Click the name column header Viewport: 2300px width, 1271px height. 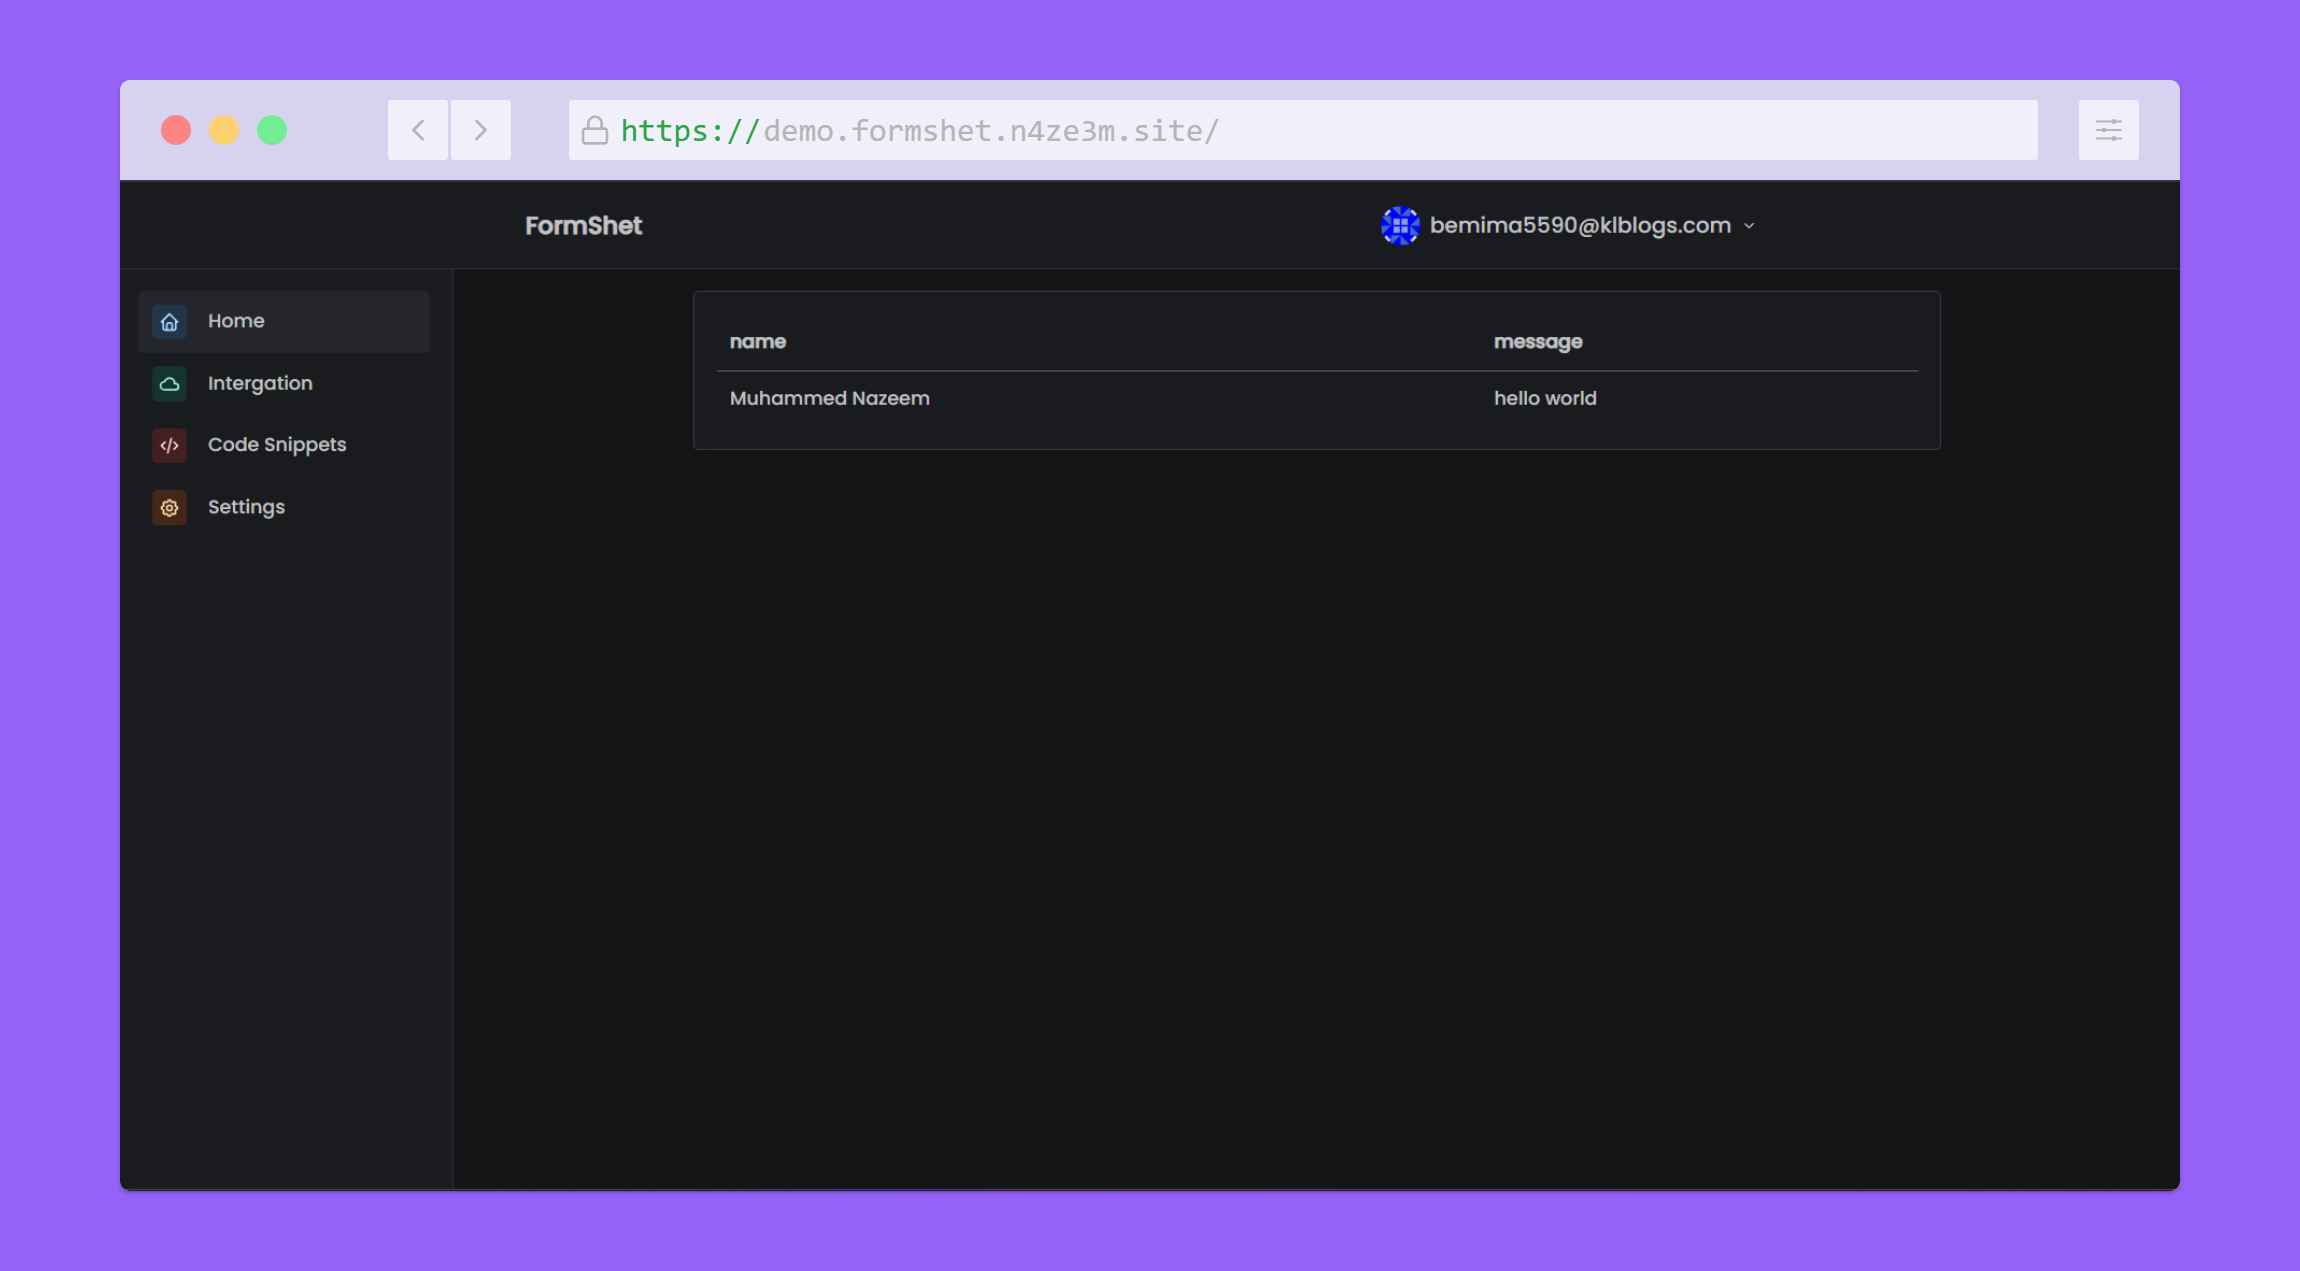click(757, 342)
